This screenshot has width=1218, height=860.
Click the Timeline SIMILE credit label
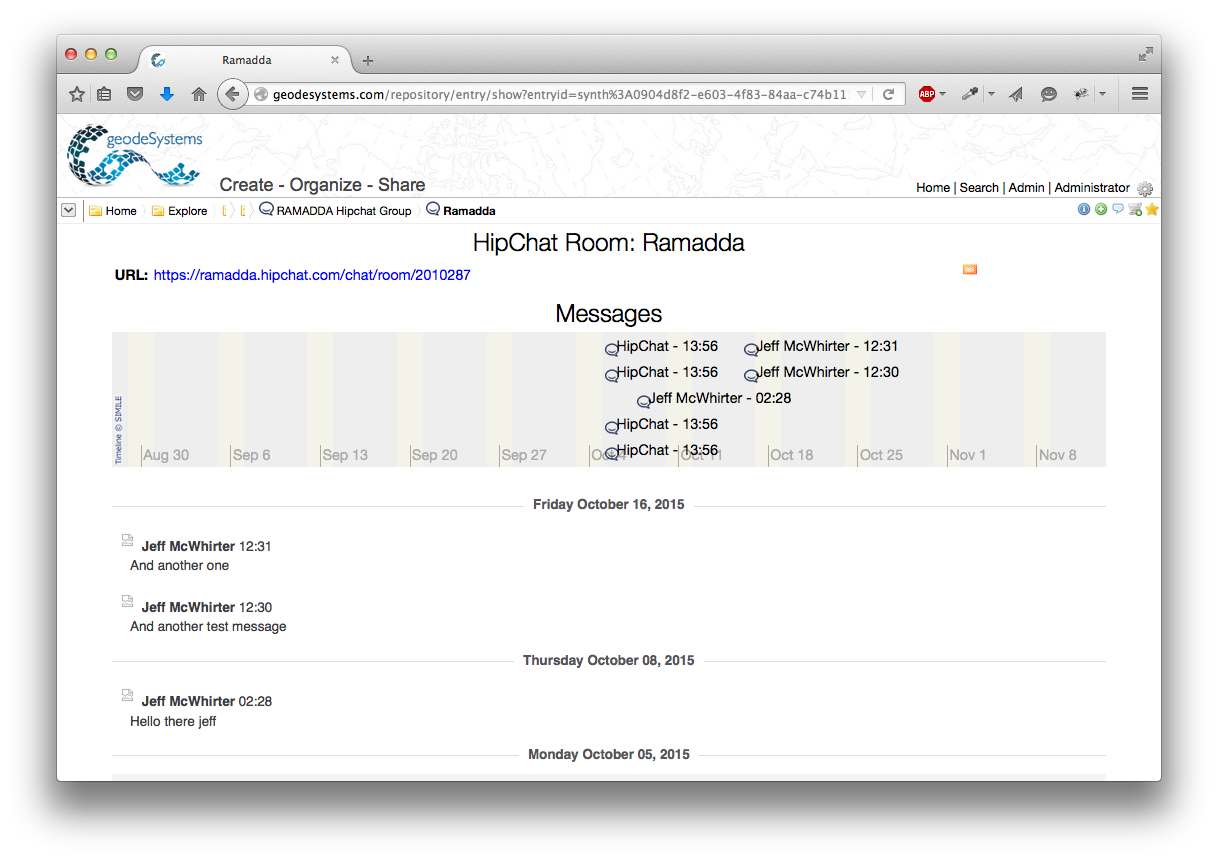pos(118,430)
